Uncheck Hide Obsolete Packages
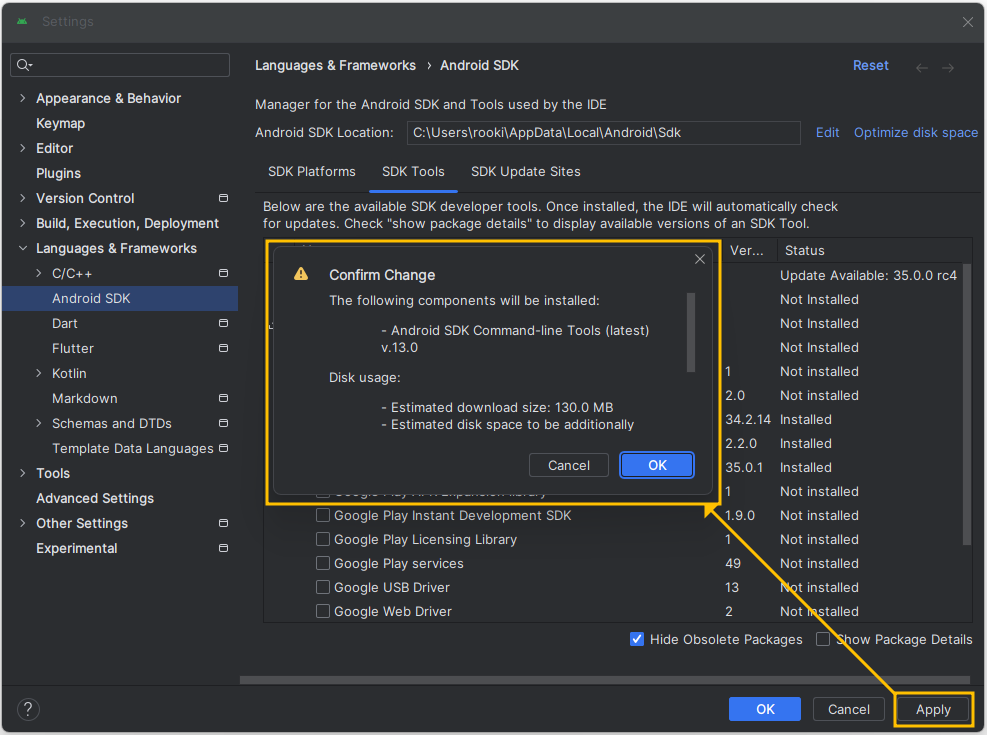Viewport: 987px width, 735px height. (x=637, y=639)
